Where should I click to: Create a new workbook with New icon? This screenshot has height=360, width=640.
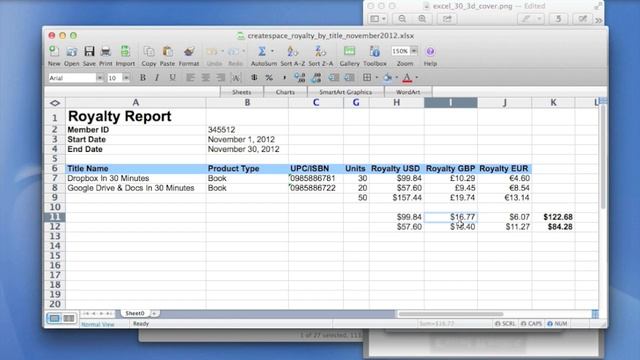coord(53,52)
